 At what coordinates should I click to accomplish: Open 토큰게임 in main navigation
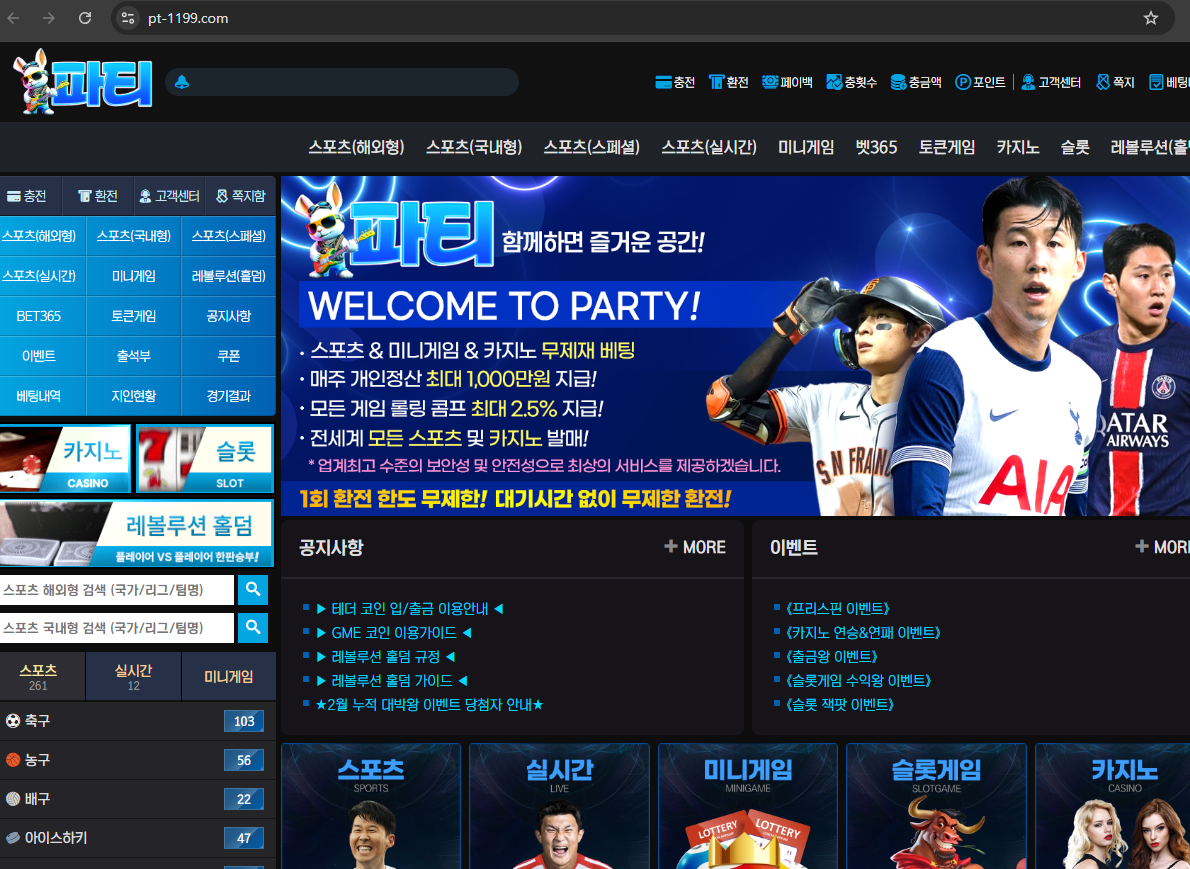(946, 147)
